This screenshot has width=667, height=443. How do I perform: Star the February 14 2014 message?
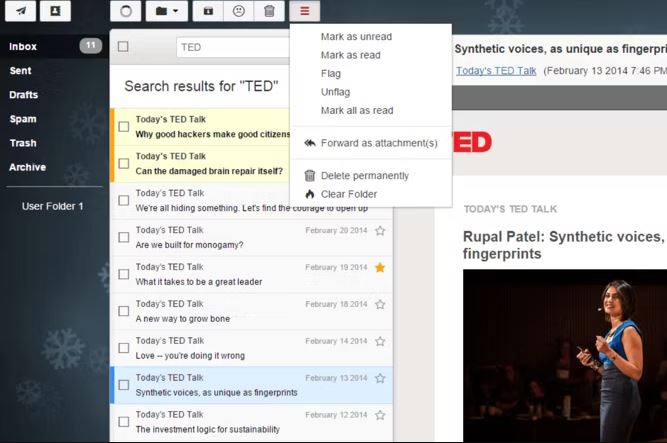pos(380,341)
